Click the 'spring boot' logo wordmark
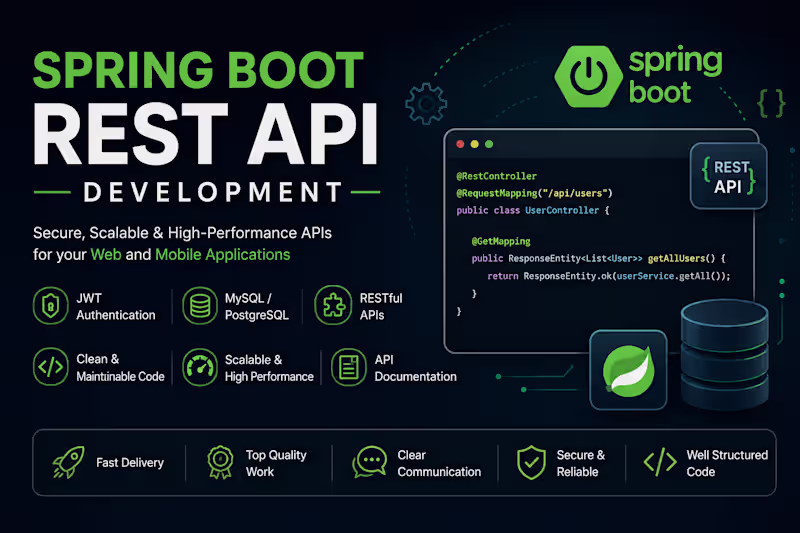The width and height of the screenshot is (800, 533). pos(676,77)
